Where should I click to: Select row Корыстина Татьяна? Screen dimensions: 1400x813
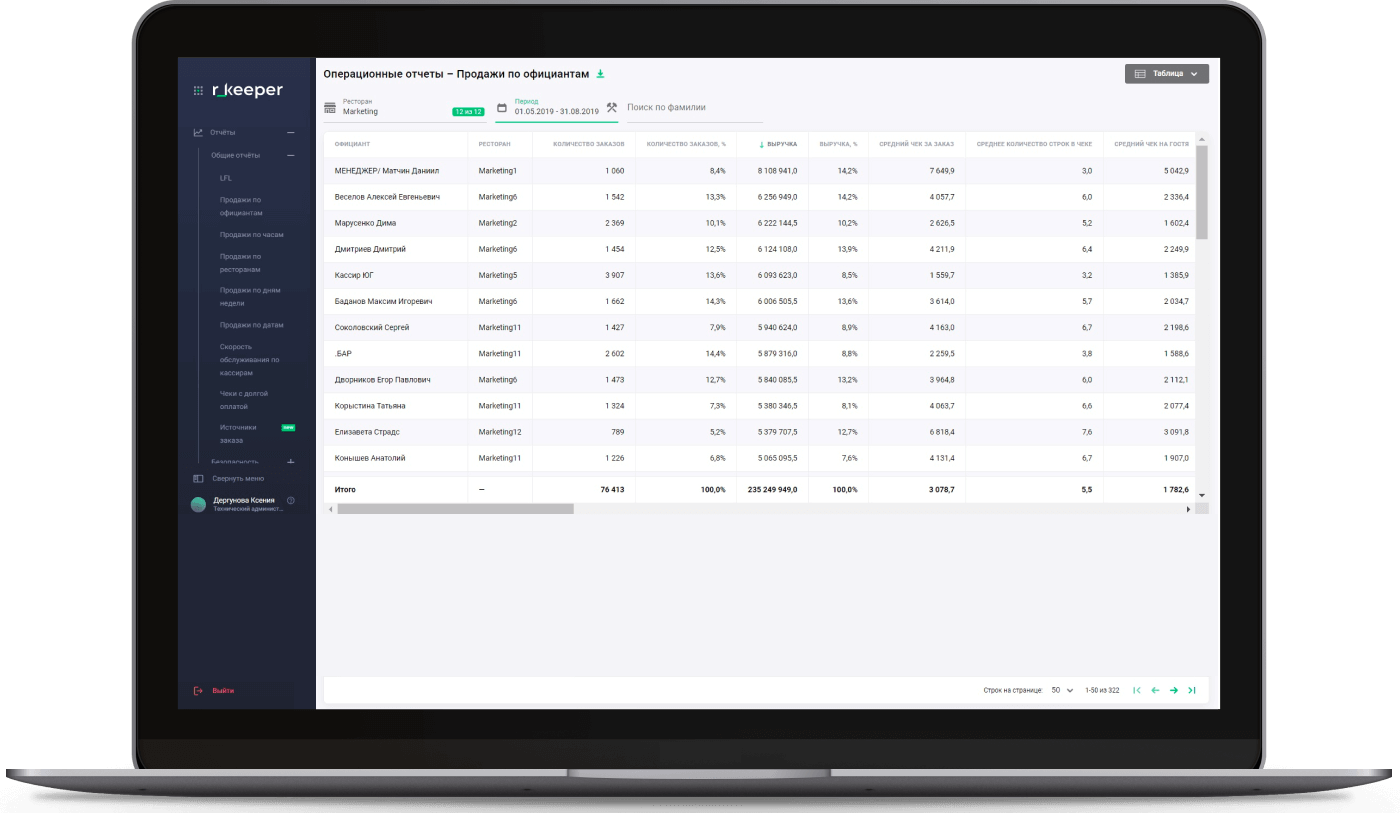coord(758,406)
